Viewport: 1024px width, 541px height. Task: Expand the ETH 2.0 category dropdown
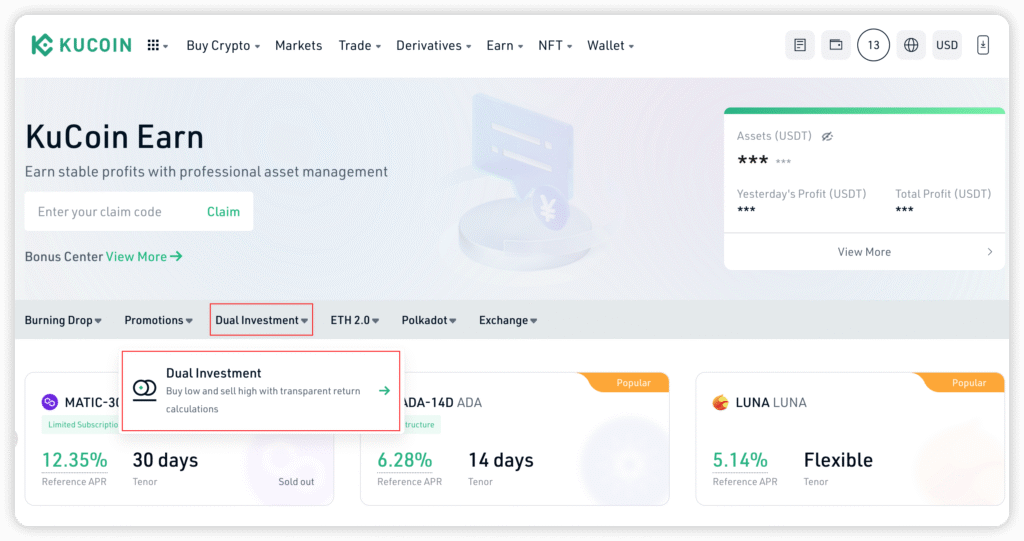(355, 320)
